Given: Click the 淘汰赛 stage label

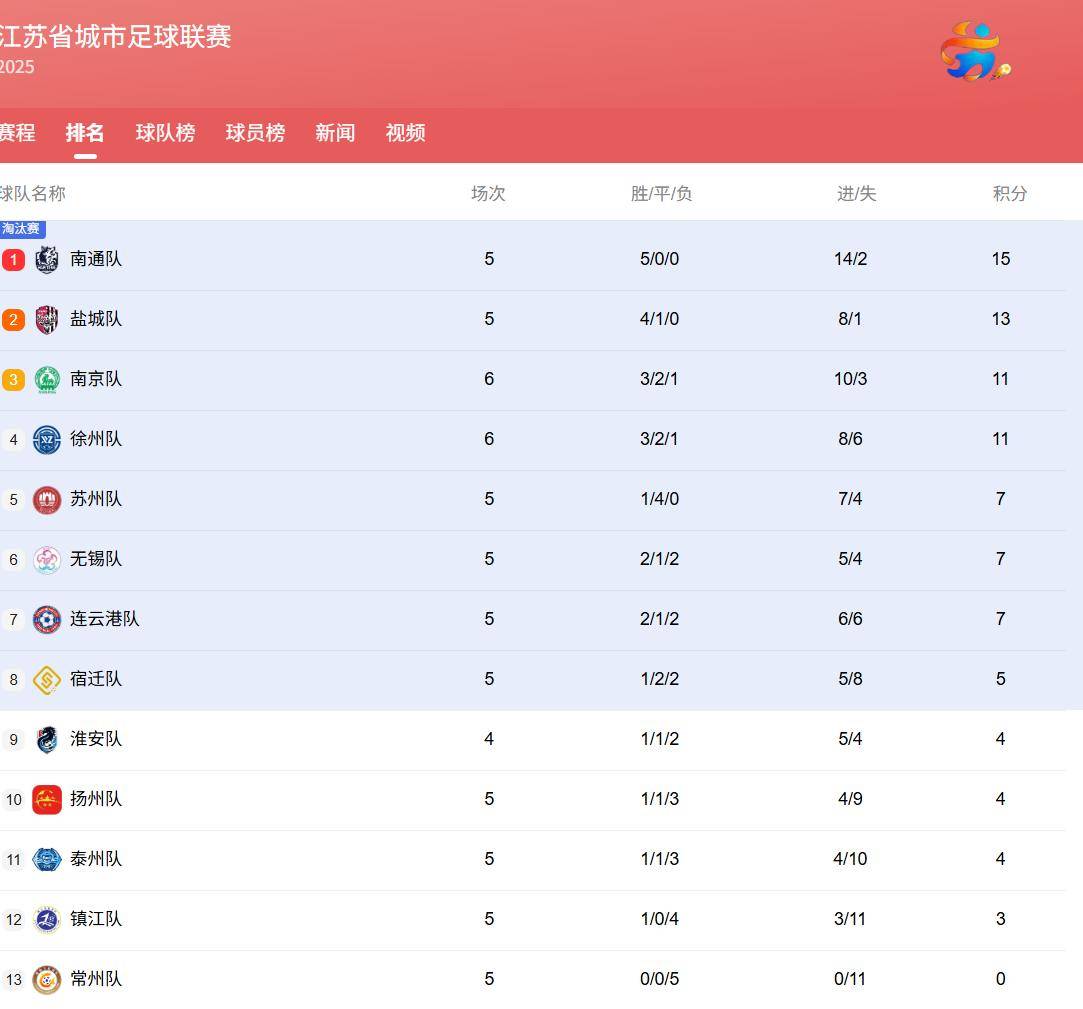Looking at the screenshot, I should (22, 229).
